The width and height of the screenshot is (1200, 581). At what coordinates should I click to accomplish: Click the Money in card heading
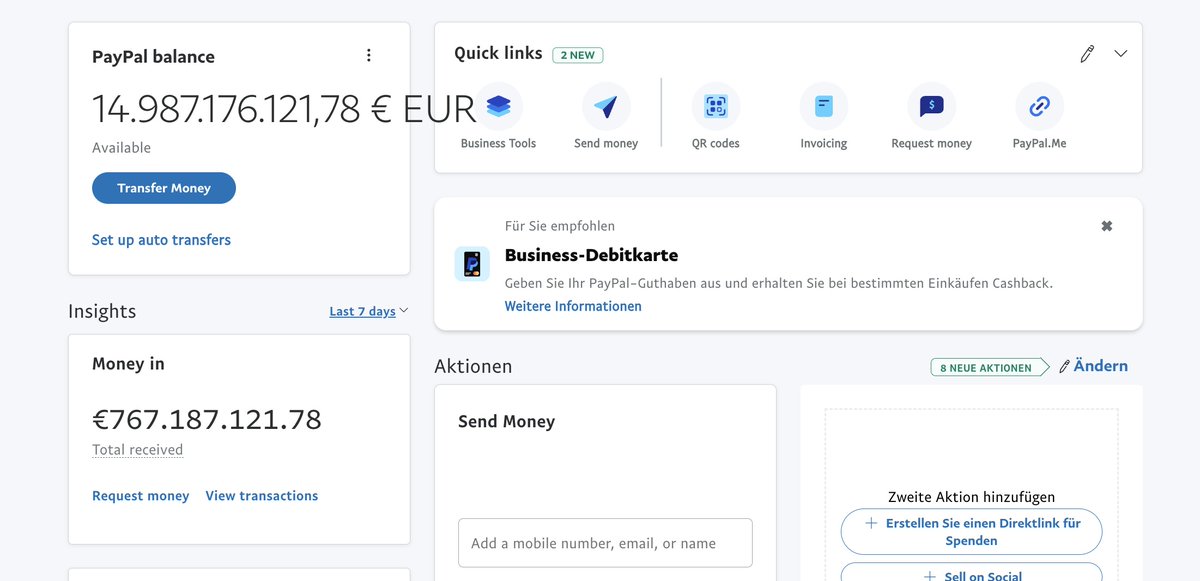tap(128, 364)
